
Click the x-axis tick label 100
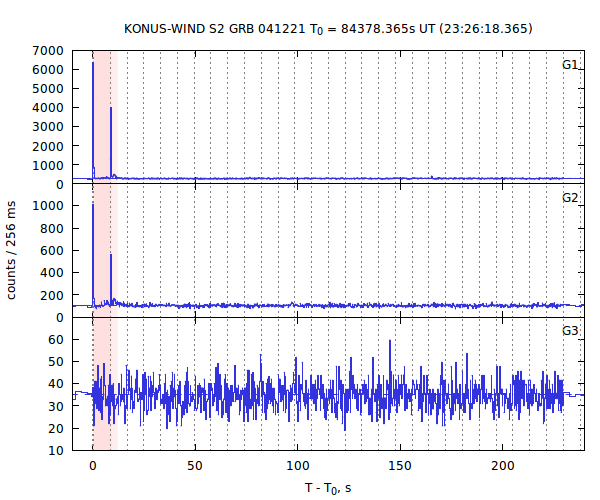(x=297, y=466)
